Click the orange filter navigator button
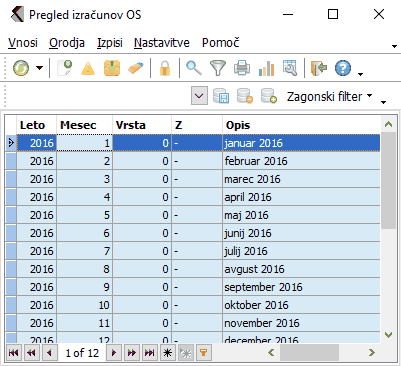The width and height of the screenshot is (401, 366). click(x=204, y=353)
